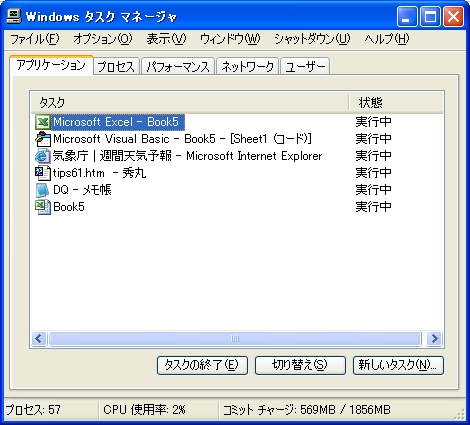Viewport: 470px width, 425px height.
Task: Click the right scrollbar arrow in task list
Action: 434,339
